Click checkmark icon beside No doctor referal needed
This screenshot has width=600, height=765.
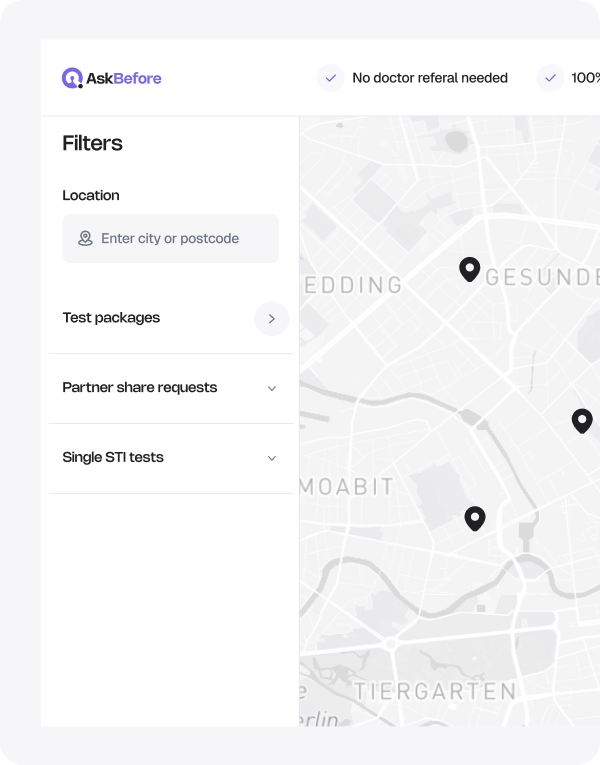(x=331, y=78)
